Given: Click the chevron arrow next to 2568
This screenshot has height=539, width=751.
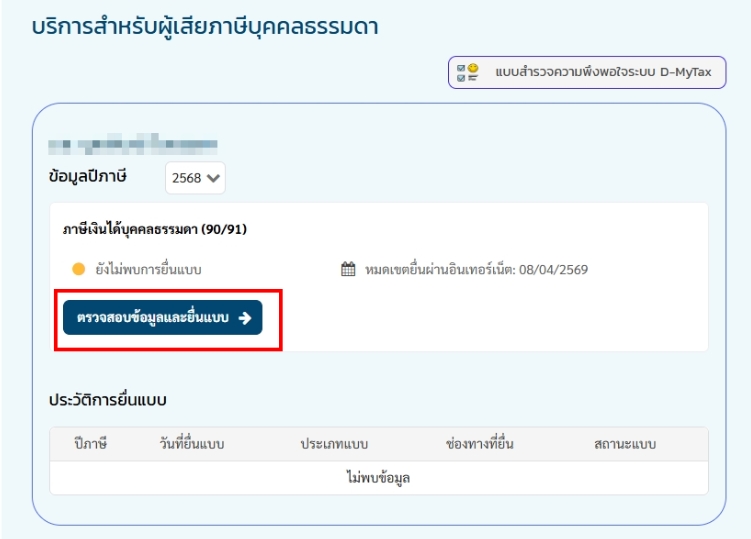Looking at the screenshot, I should (x=214, y=179).
